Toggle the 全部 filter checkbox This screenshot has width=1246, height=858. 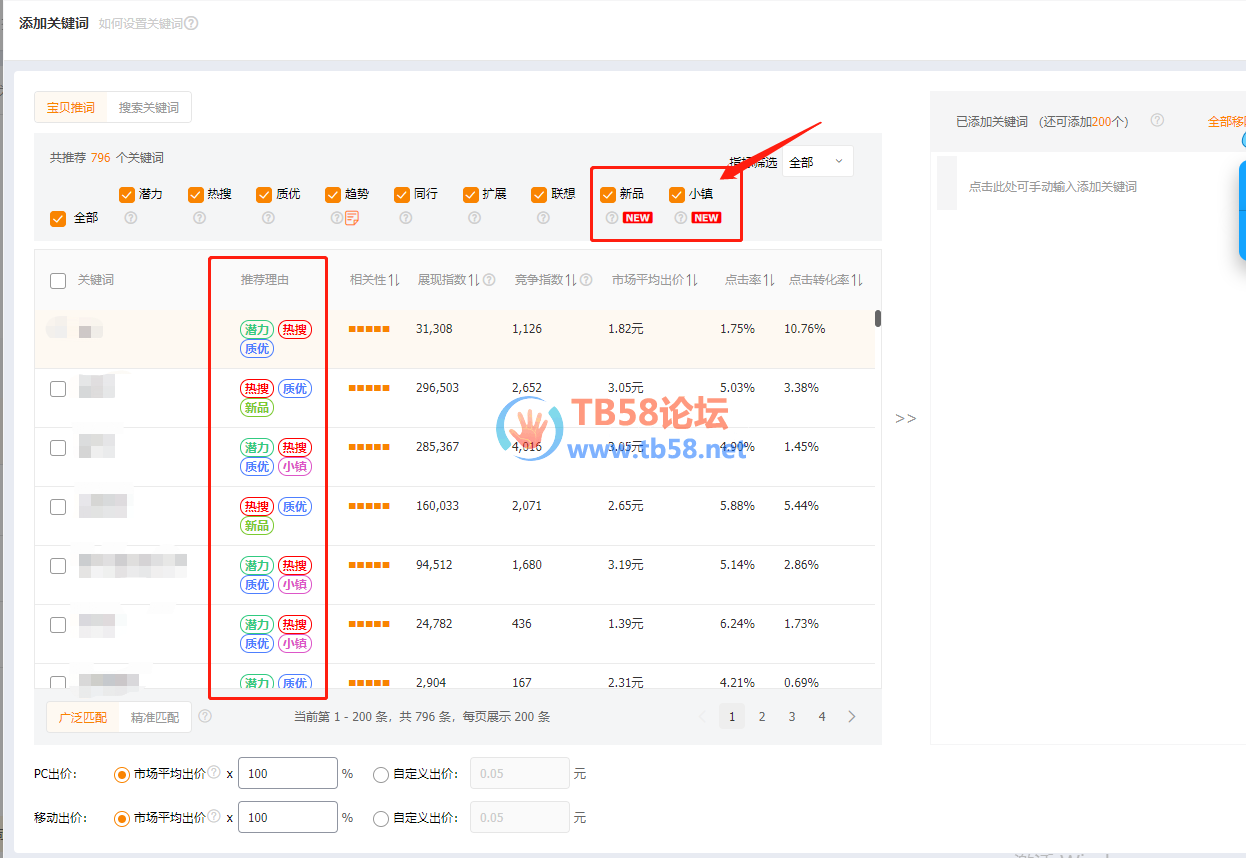point(58,218)
